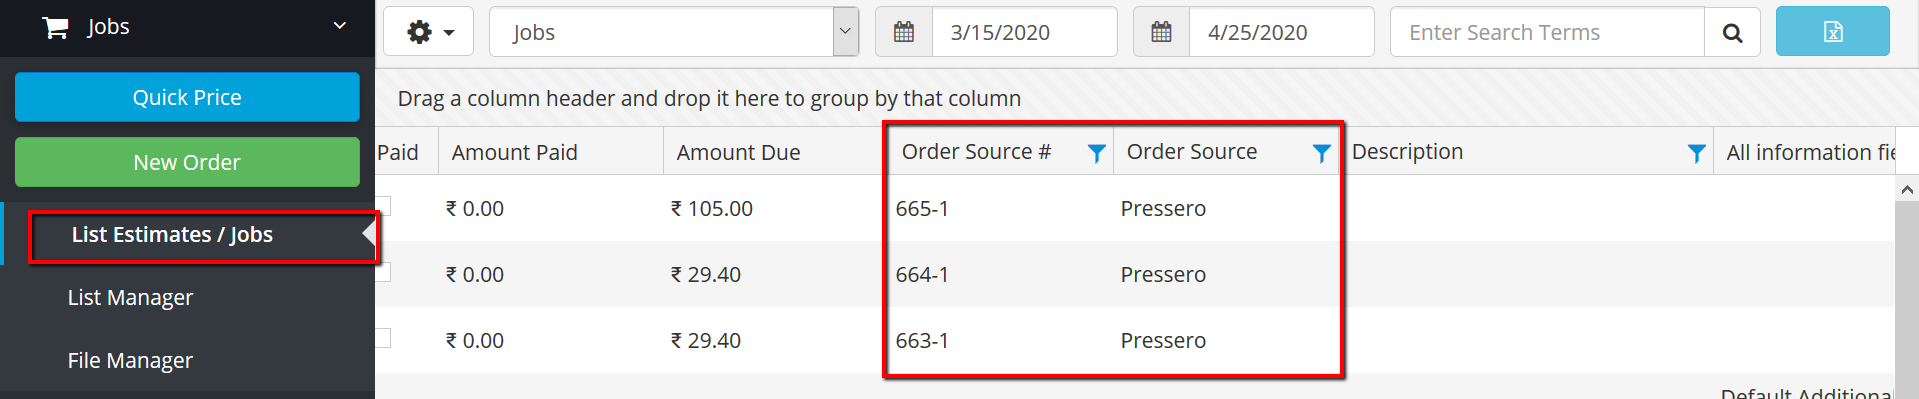Click the search magnifier icon
The image size is (1919, 399).
tap(1732, 32)
